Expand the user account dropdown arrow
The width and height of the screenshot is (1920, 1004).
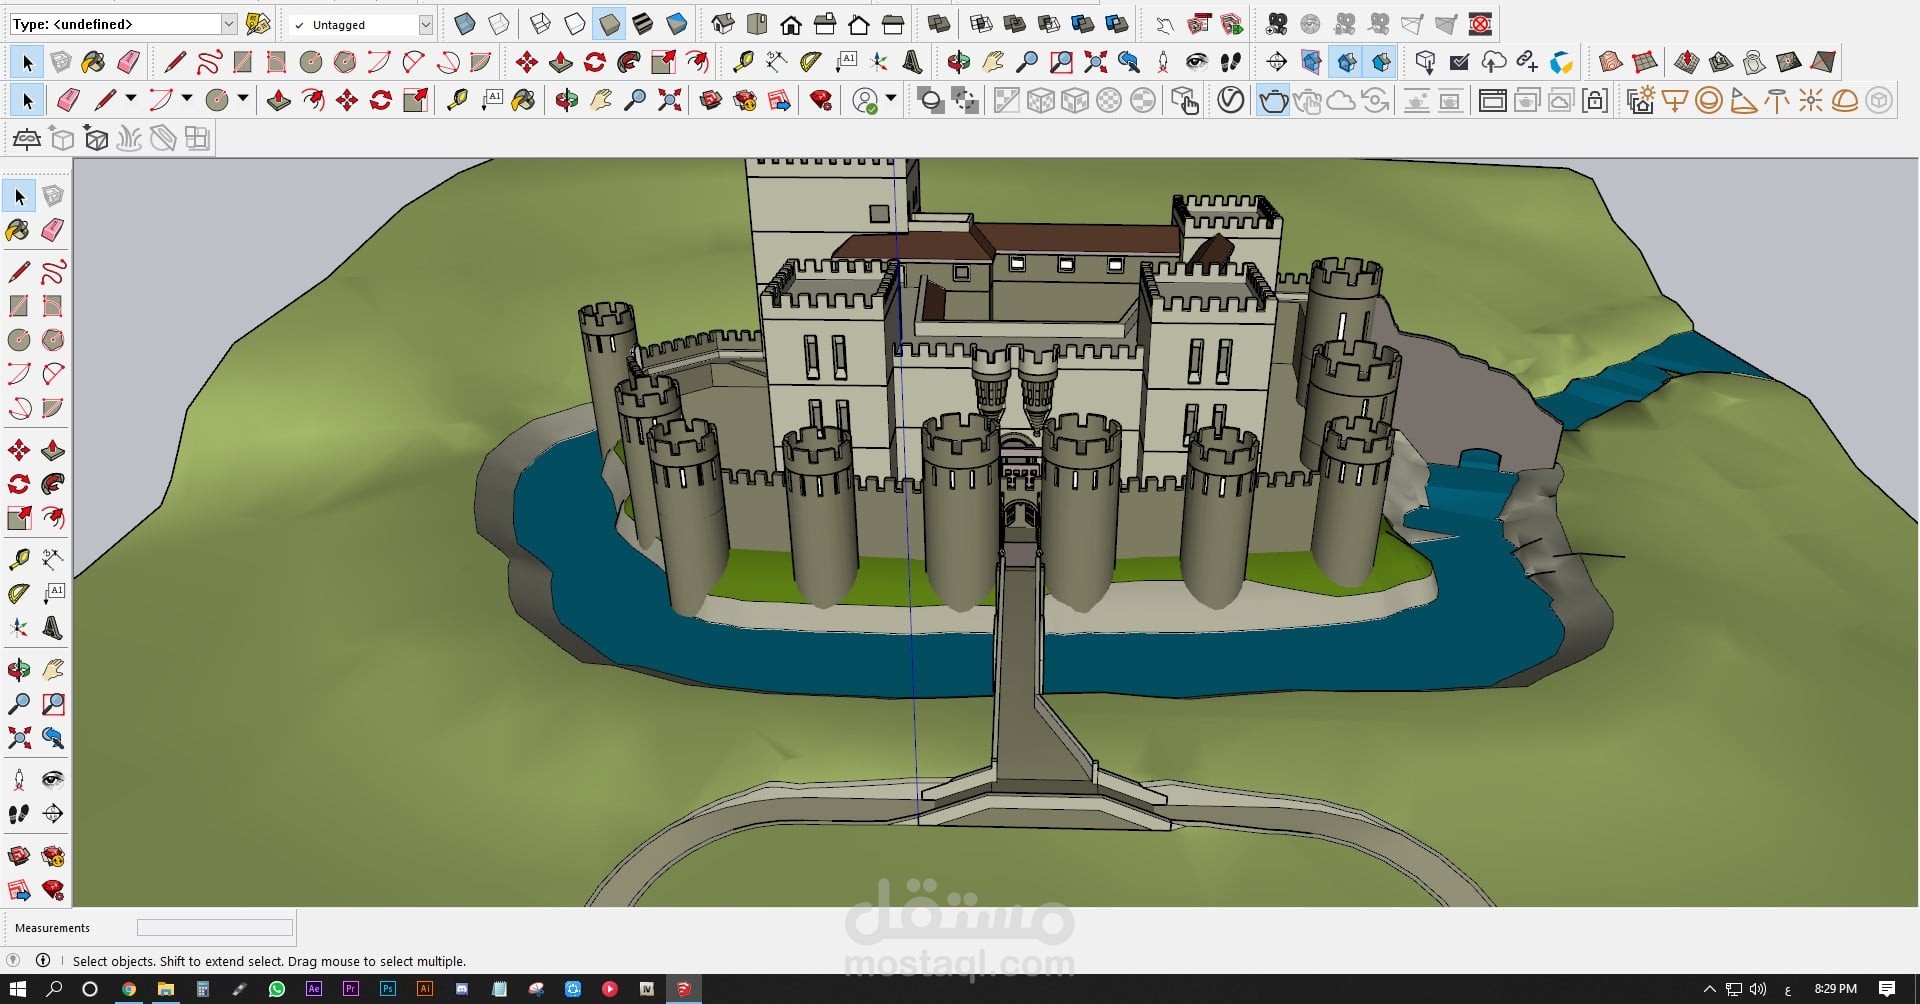(x=890, y=100)
